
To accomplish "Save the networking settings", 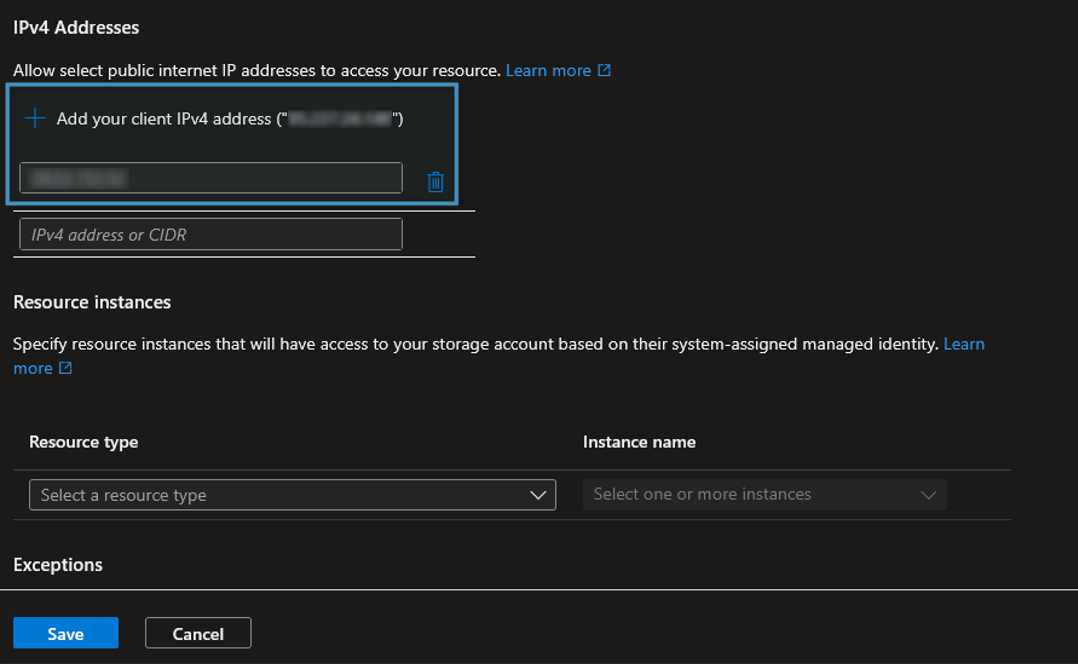I will pyautogui.click(x=66, y=633).
